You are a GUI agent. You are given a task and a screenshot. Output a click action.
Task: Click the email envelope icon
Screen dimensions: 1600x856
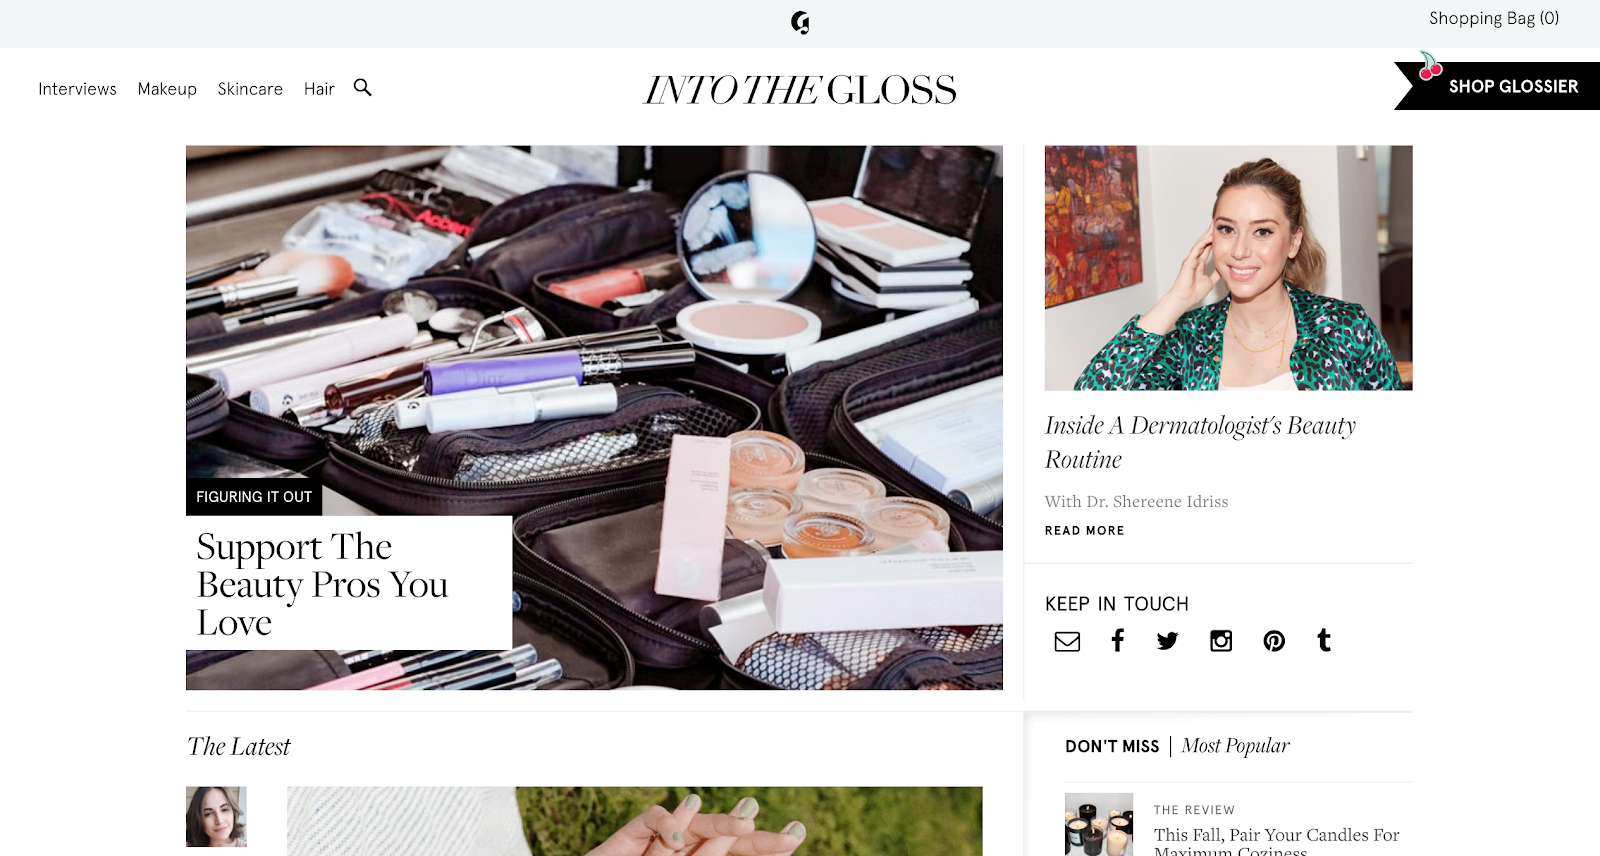(x=1067, y=641)
